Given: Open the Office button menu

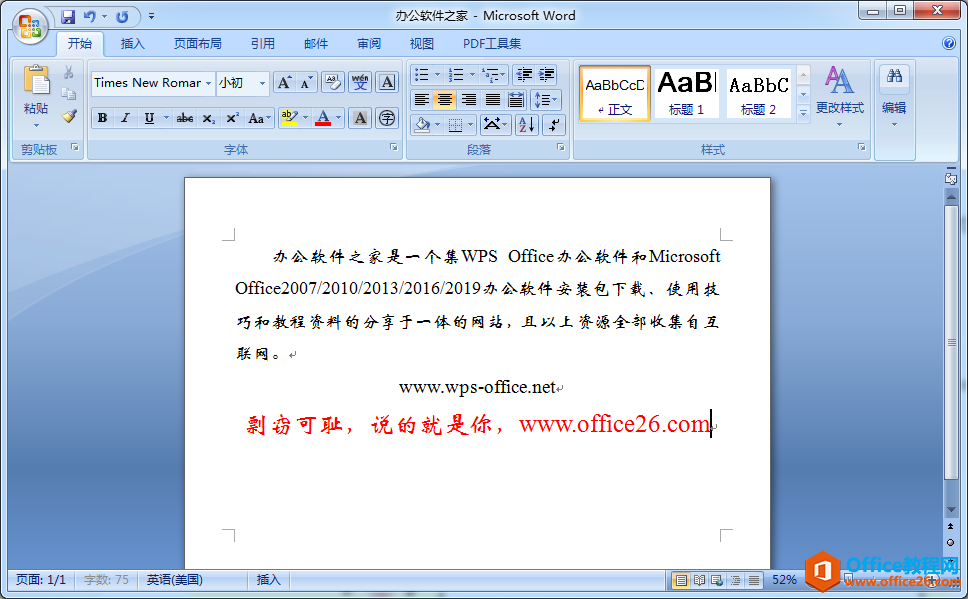Looking at the screenshot, I should 30,27.
